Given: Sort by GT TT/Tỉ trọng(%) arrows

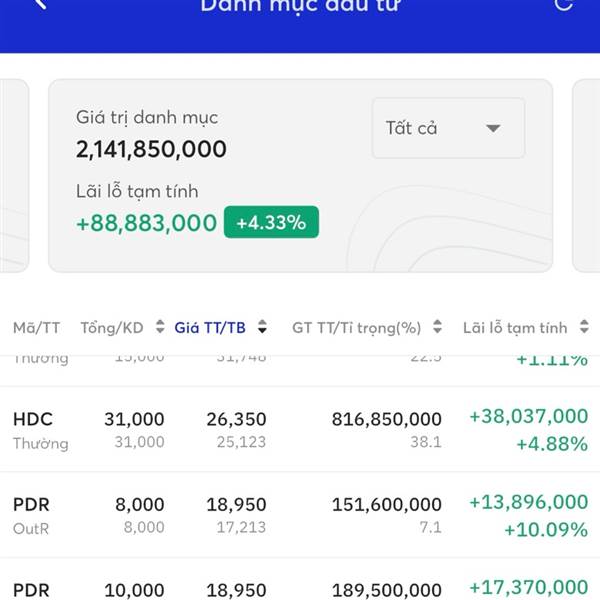Looking at the screenshot, I should click(437, 327).
